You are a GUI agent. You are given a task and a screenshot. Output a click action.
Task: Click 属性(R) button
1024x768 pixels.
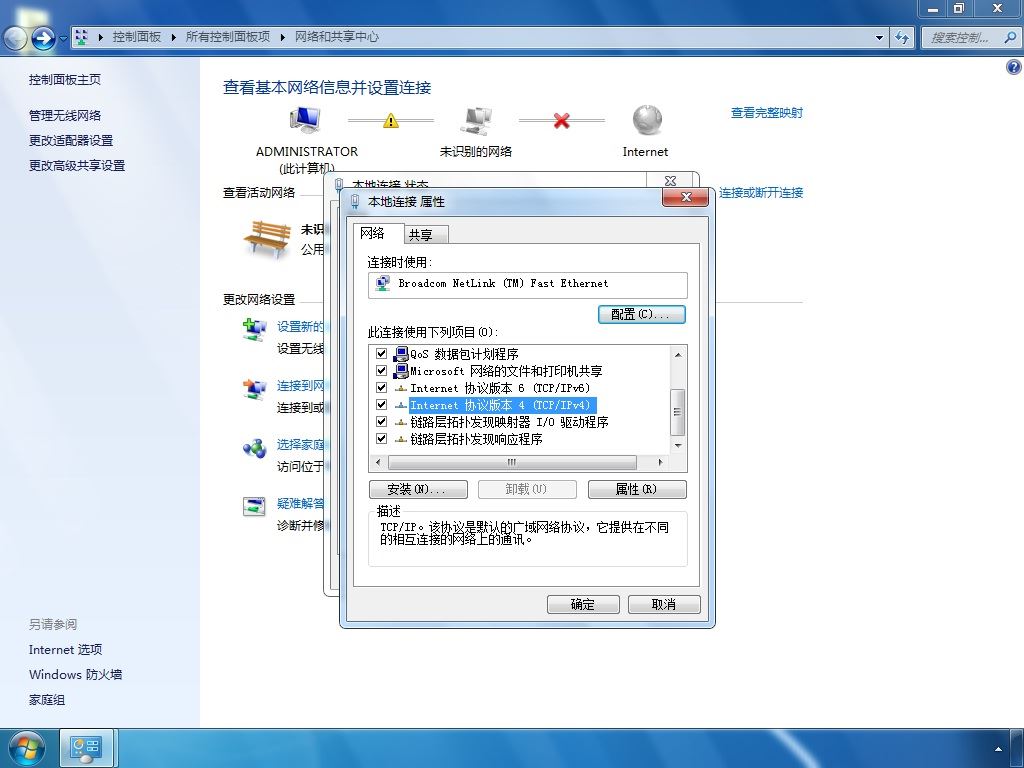tap(637, 489)
